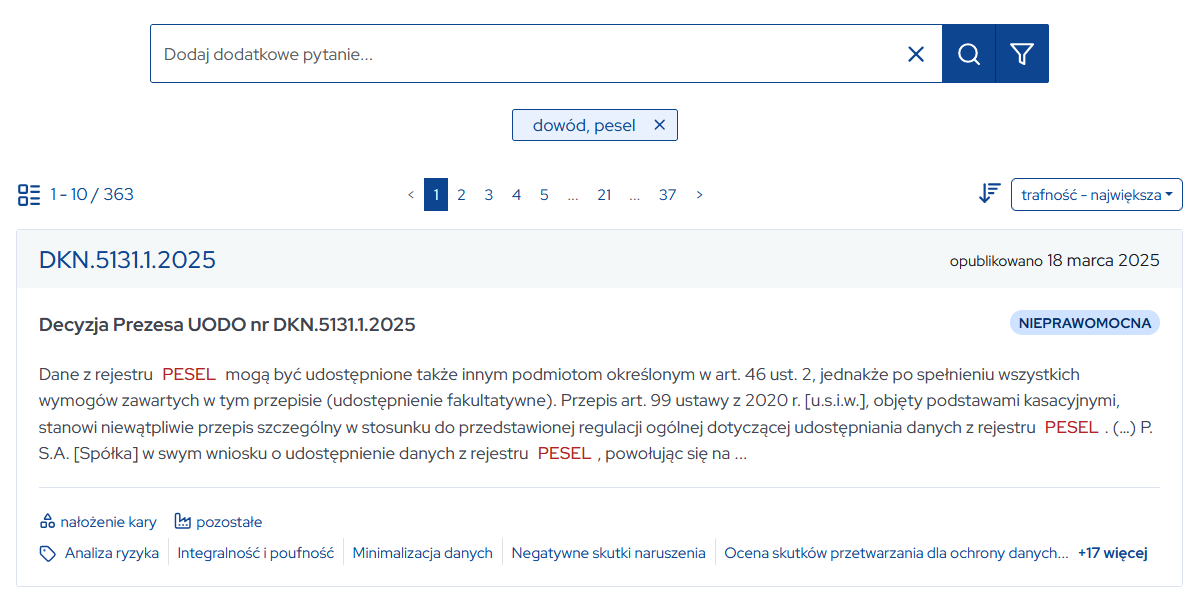
Task: Remove the "dowód, pesel" search tag
Action: pos(659,125)
